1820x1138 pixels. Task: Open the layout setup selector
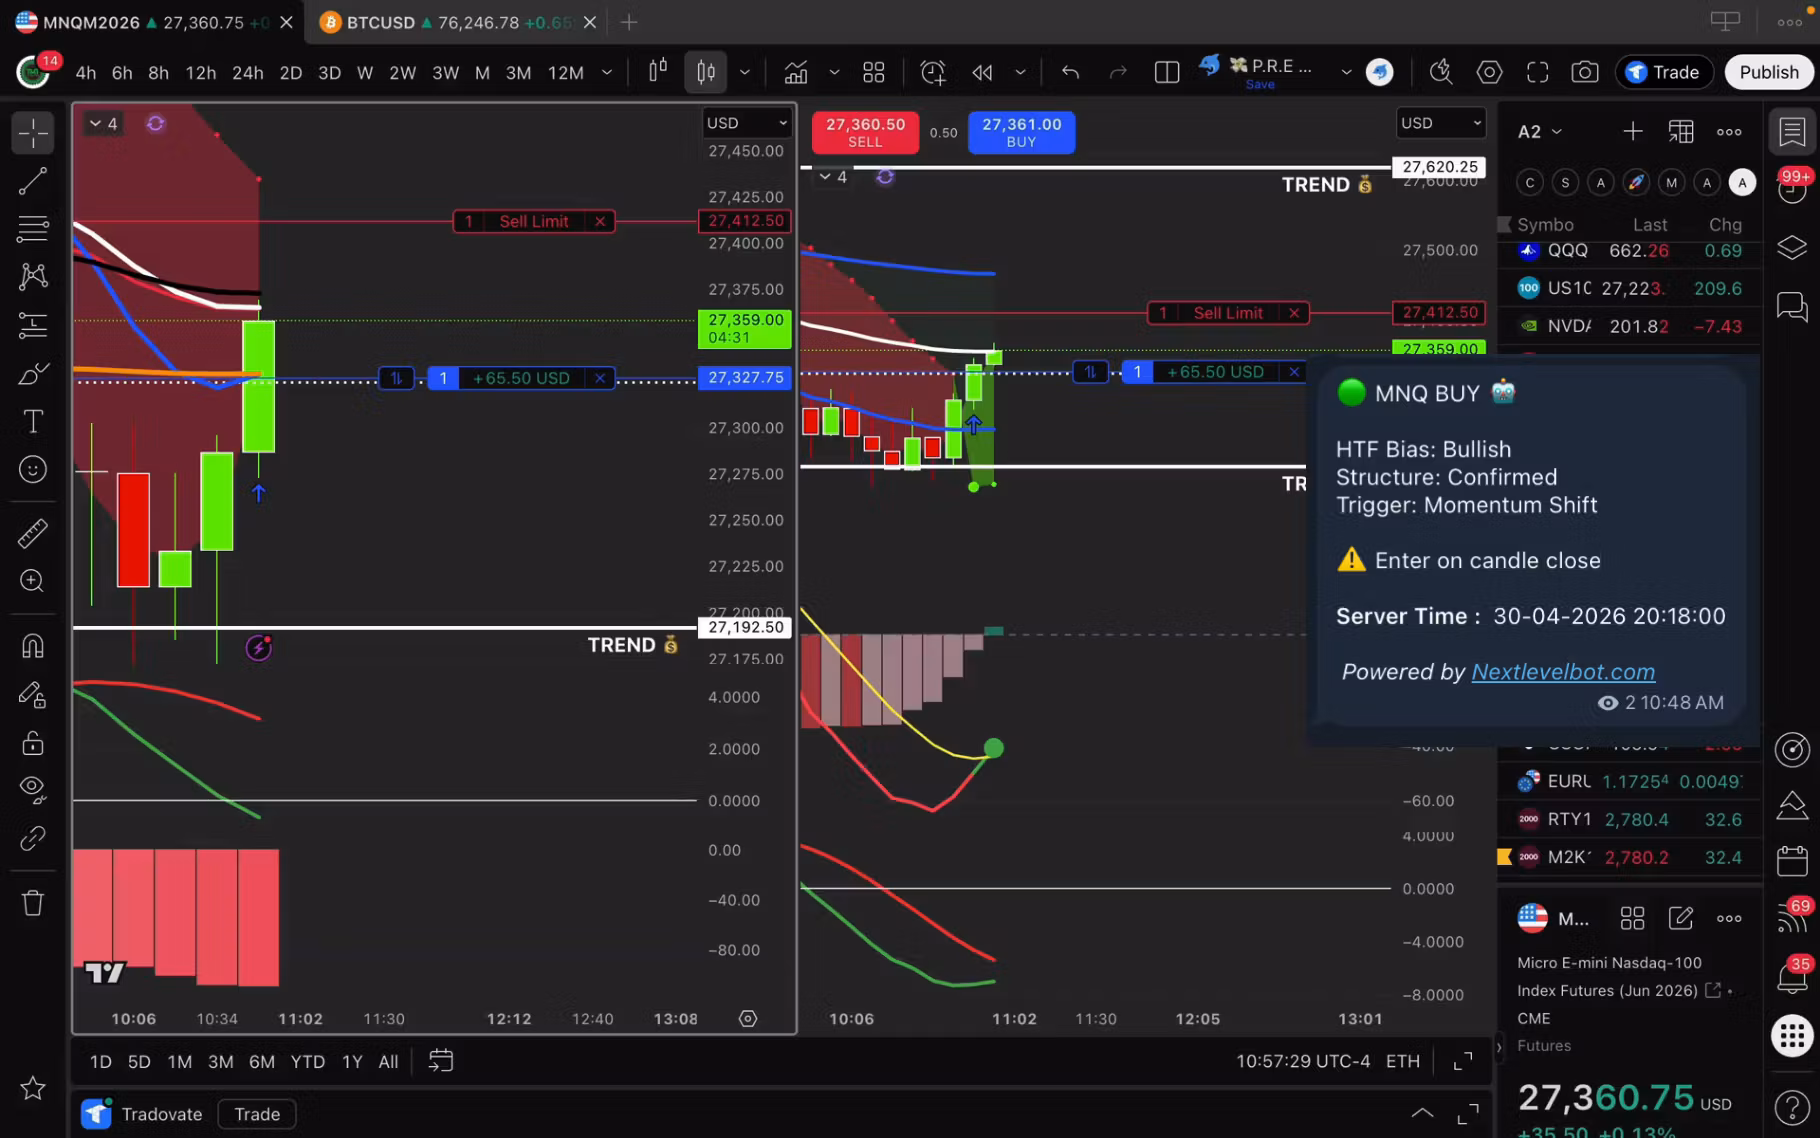[x=1167, y=72]
